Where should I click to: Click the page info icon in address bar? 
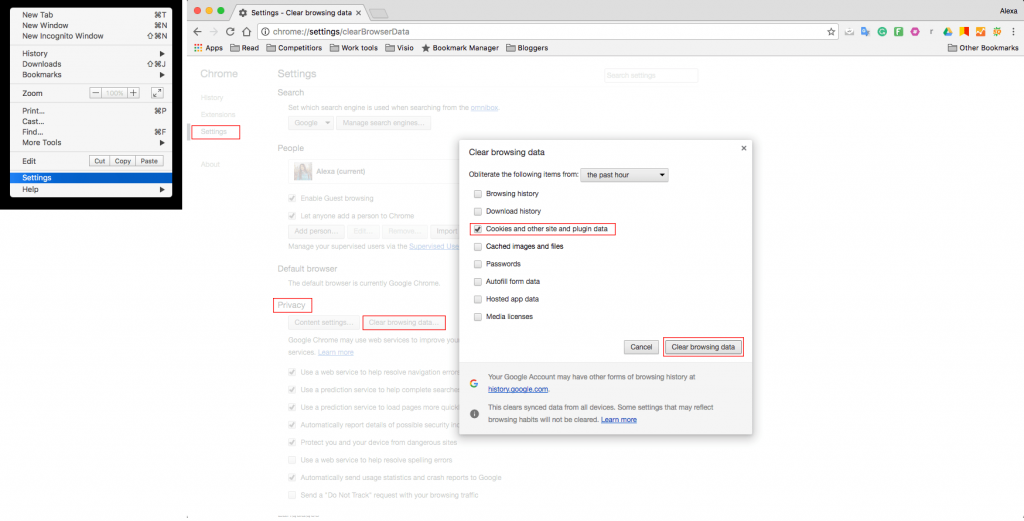(265, 31)
